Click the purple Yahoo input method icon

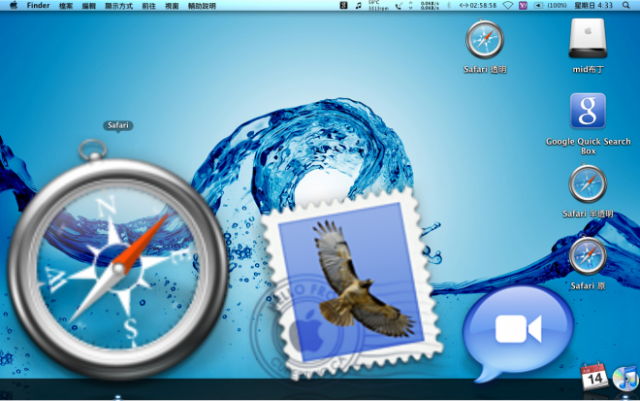click(x=523, y=5)
